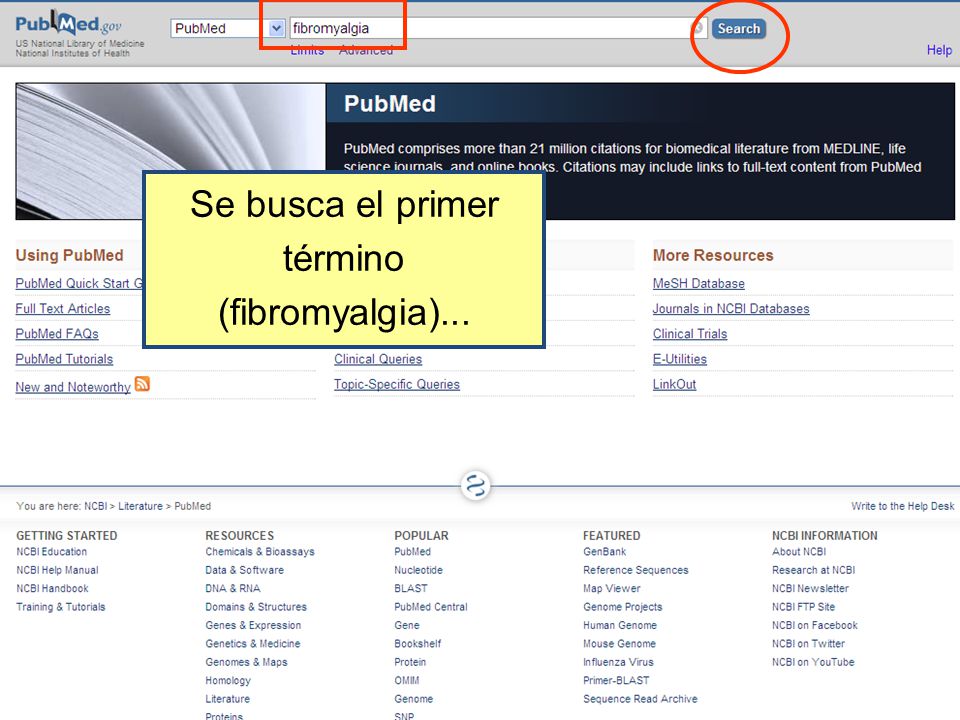
Task: Open Research at NCBI footer link
Action: tap(813, 570)
